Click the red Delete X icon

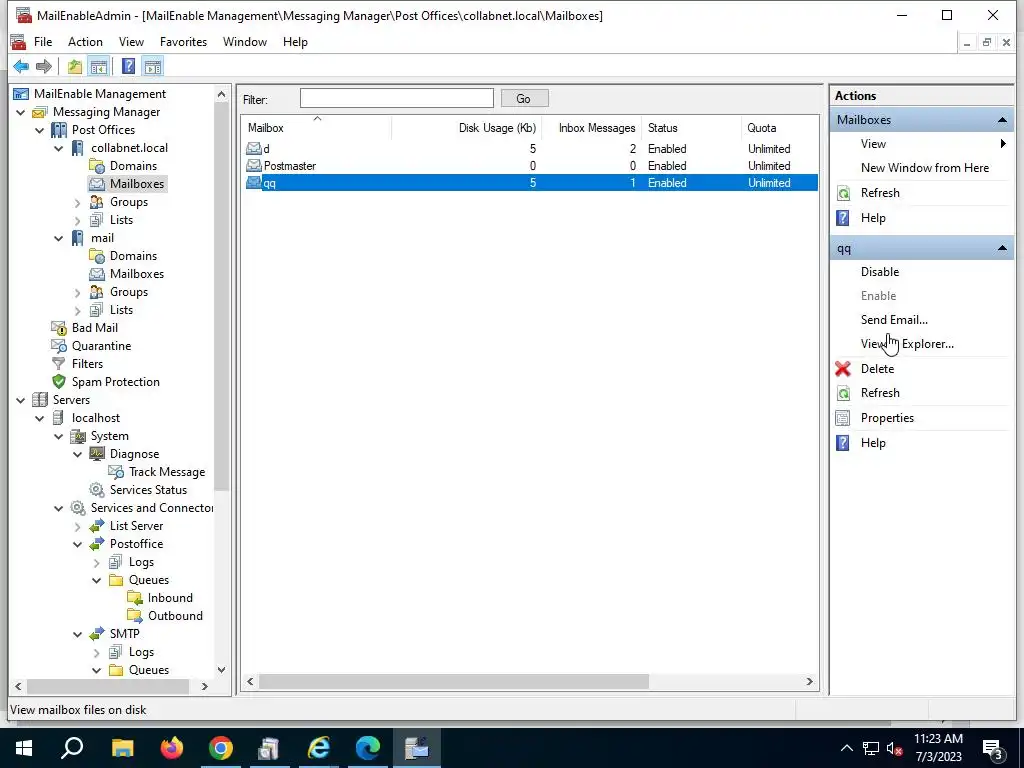(843, 369)
